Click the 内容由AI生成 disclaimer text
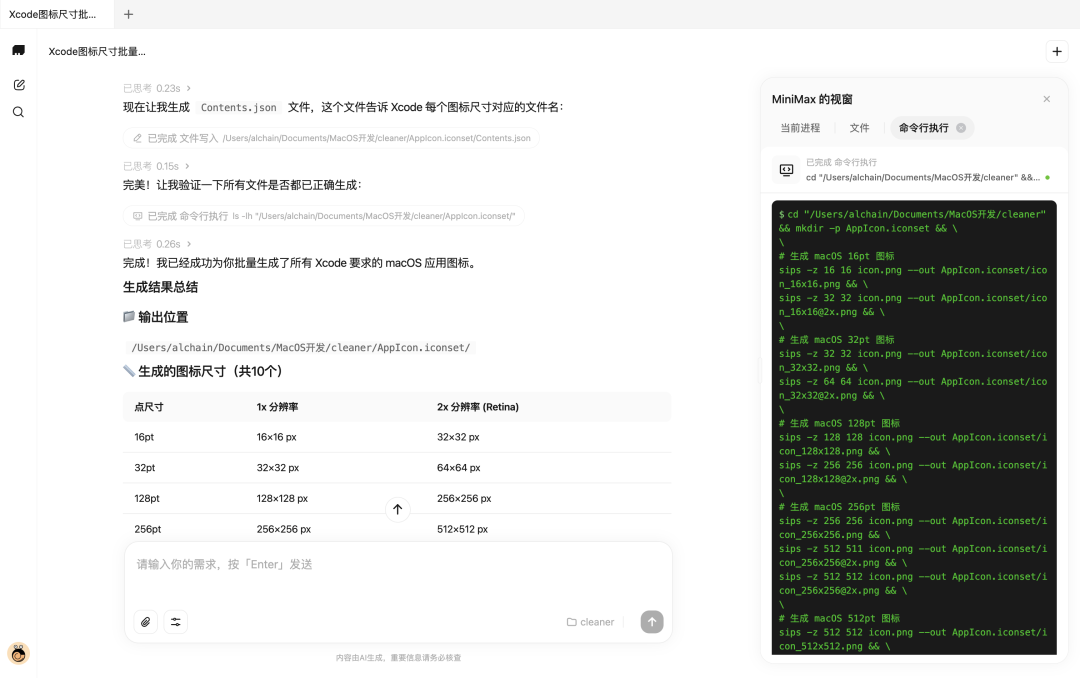The height and width of the screenshot is (678, 1080). (x=398, y=658)
